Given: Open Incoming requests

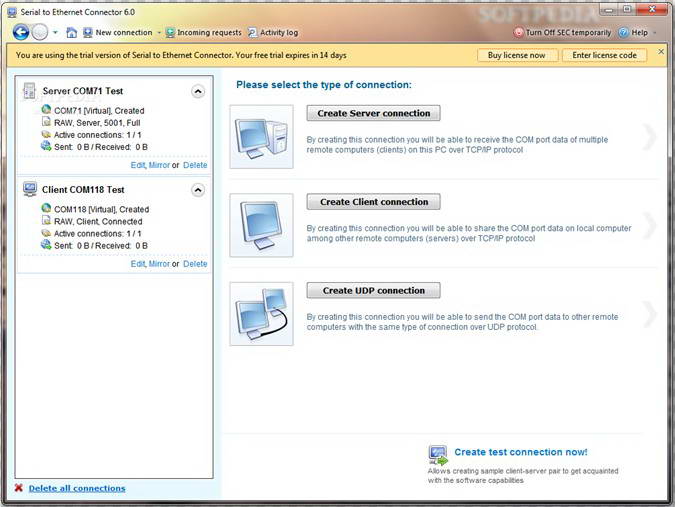Looking at the screenshot, I should click(x=204, y=32).
